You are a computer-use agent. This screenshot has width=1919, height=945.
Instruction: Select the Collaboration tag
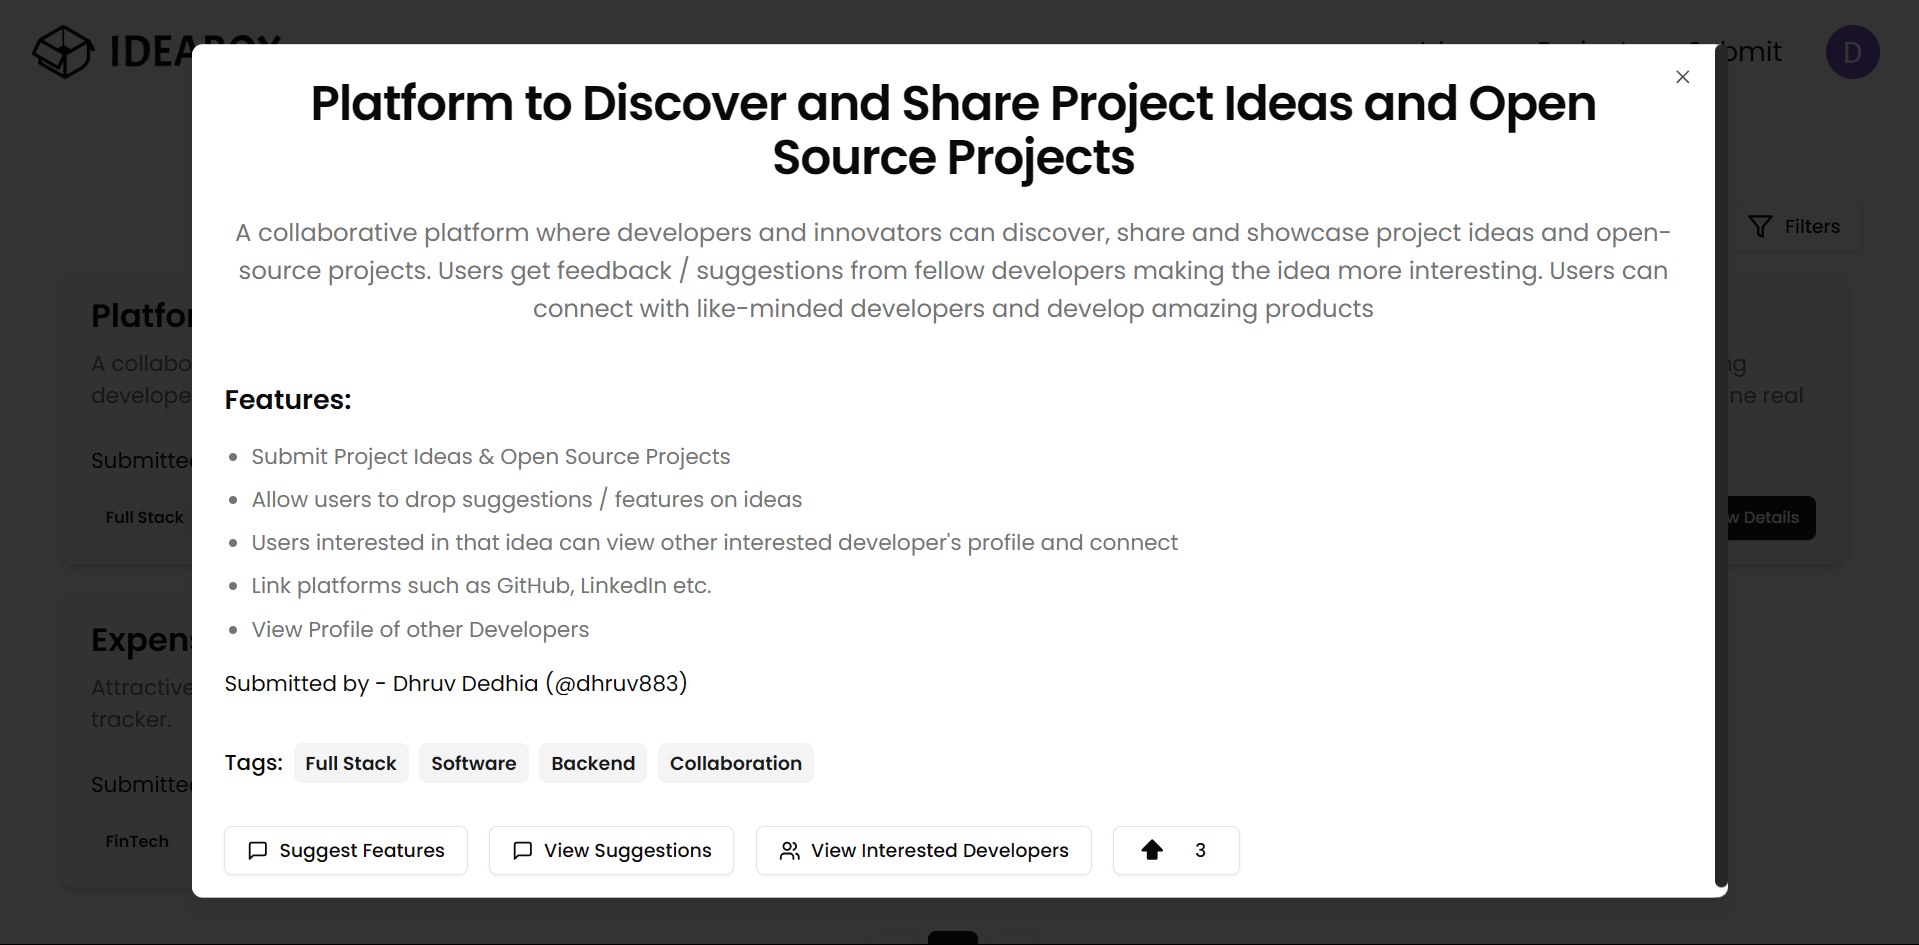(736, 763)
